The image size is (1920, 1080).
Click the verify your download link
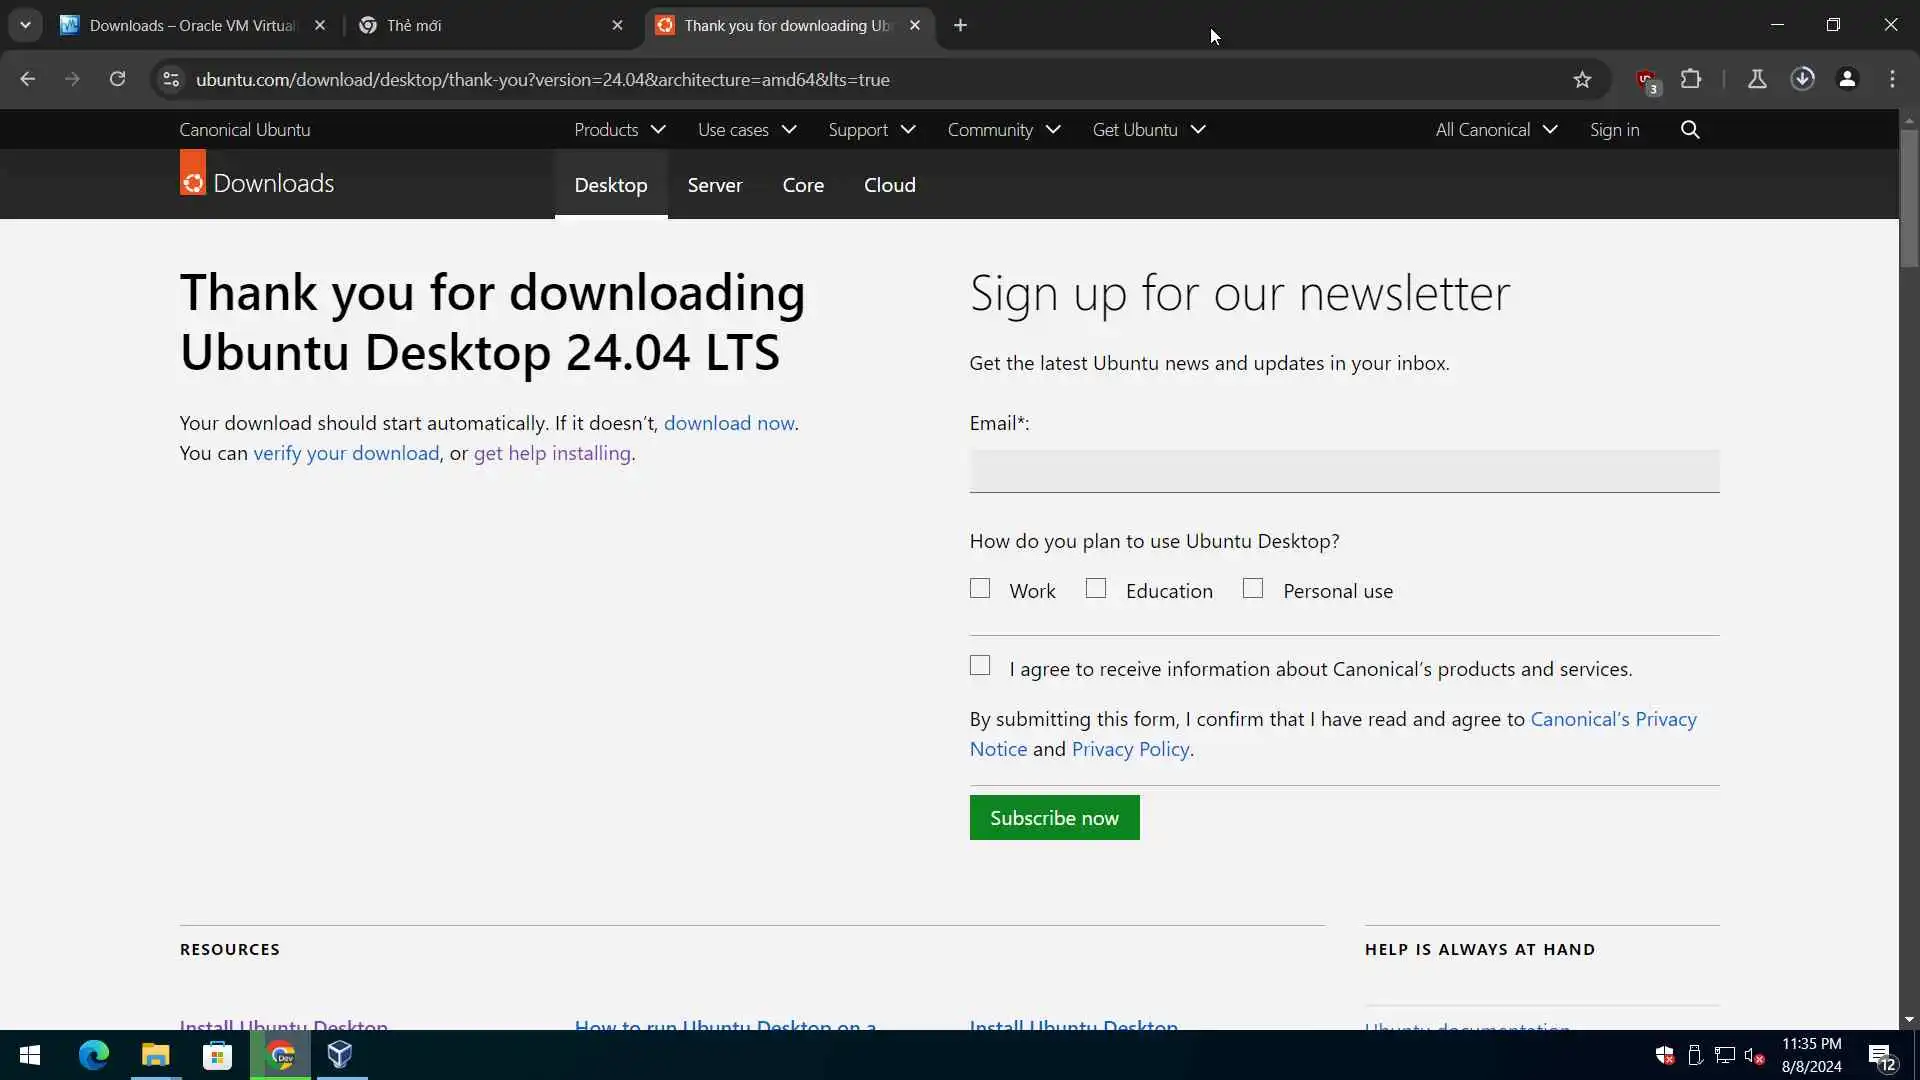click(346, 453)
